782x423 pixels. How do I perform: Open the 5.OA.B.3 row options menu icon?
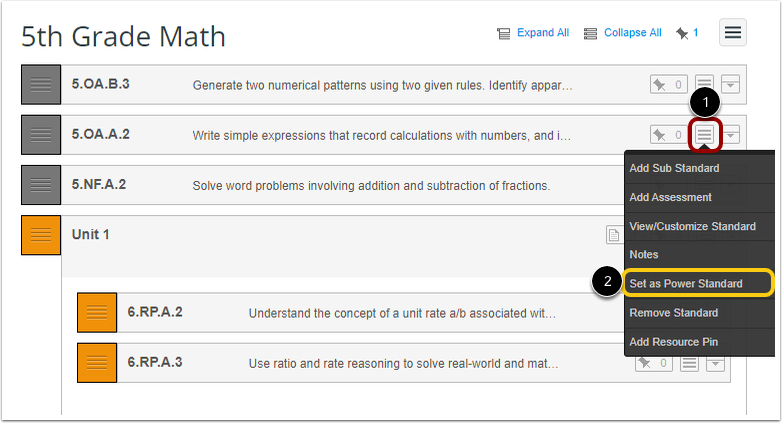(705, 85)
